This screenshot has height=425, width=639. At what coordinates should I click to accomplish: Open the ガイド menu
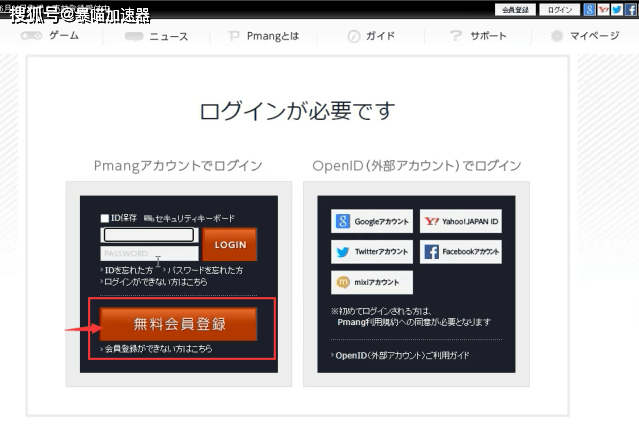click(x=371, y=36)
